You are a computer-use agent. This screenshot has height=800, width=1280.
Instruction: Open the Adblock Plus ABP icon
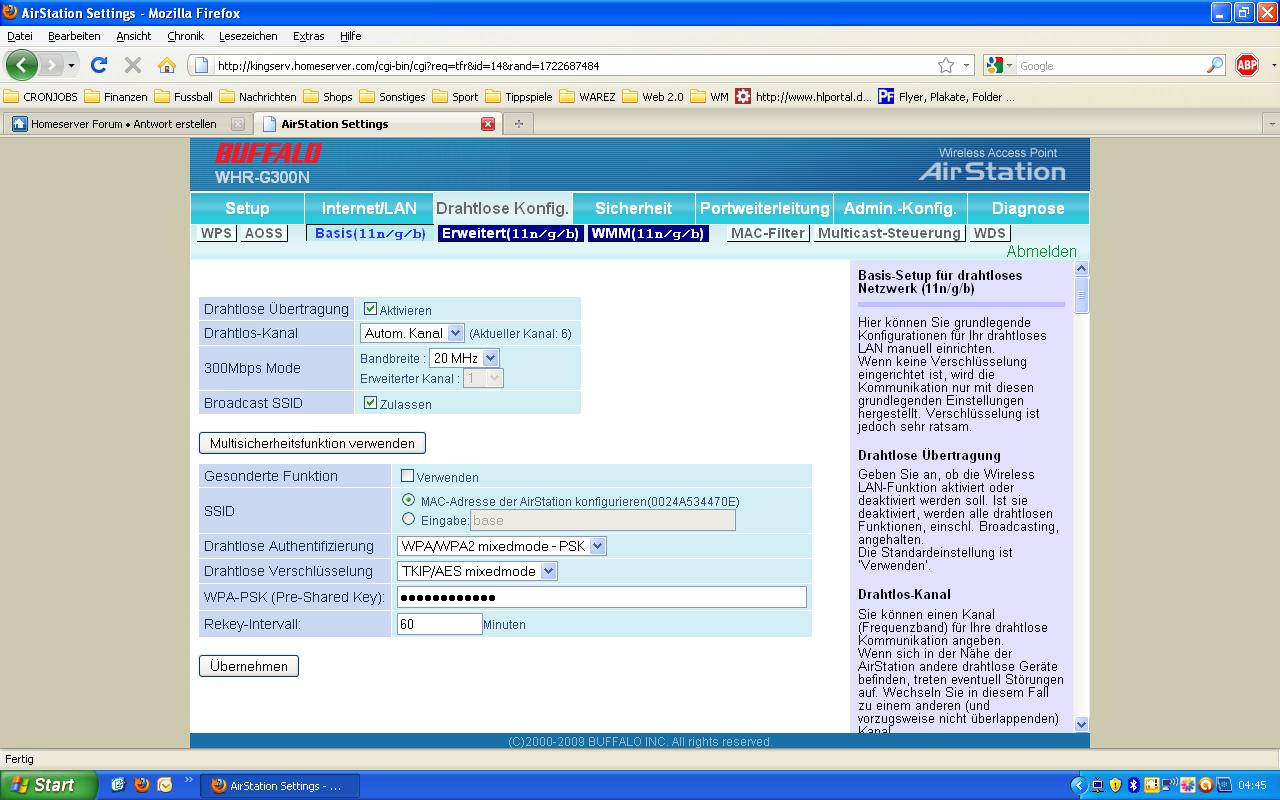click(x=1247, y=65)
